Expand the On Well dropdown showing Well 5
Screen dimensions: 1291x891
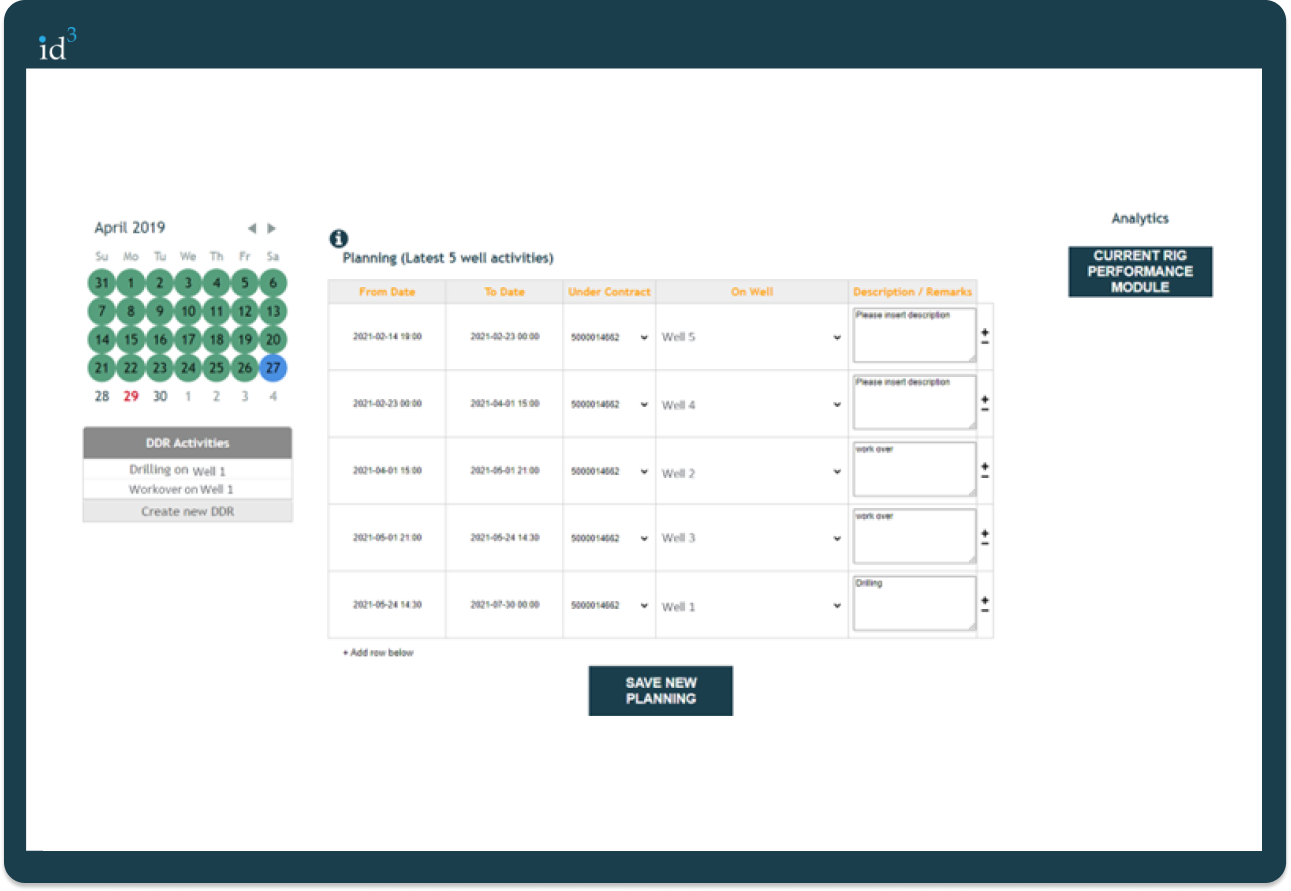coord(752,337)
